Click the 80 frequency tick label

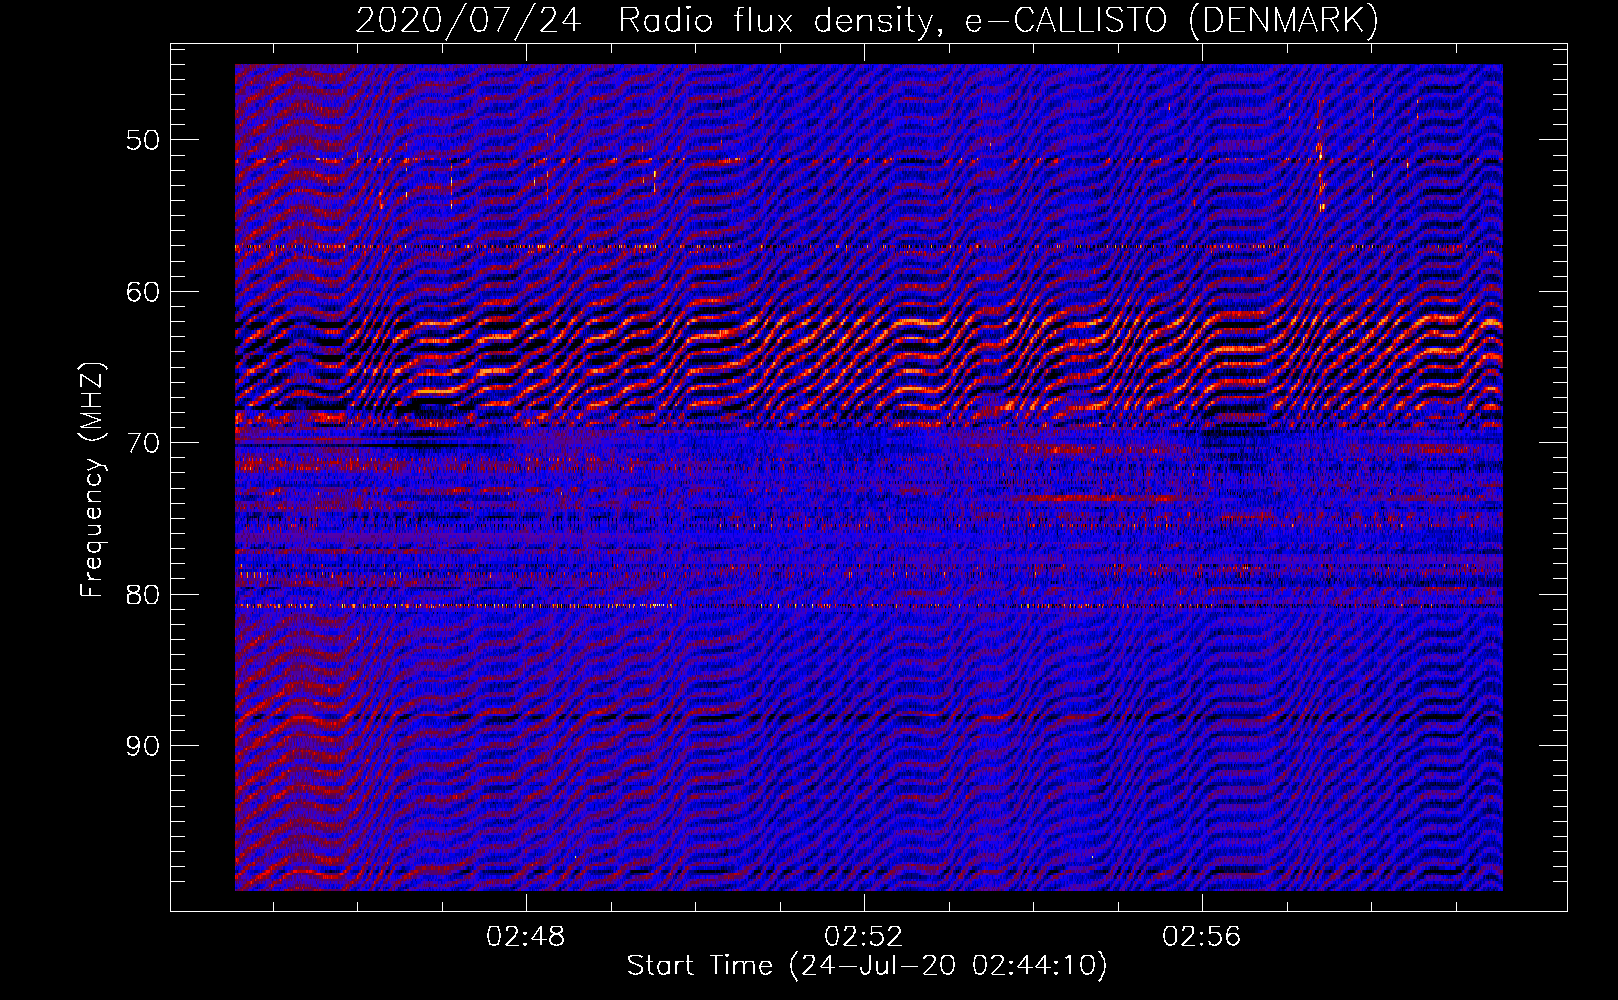143,595
